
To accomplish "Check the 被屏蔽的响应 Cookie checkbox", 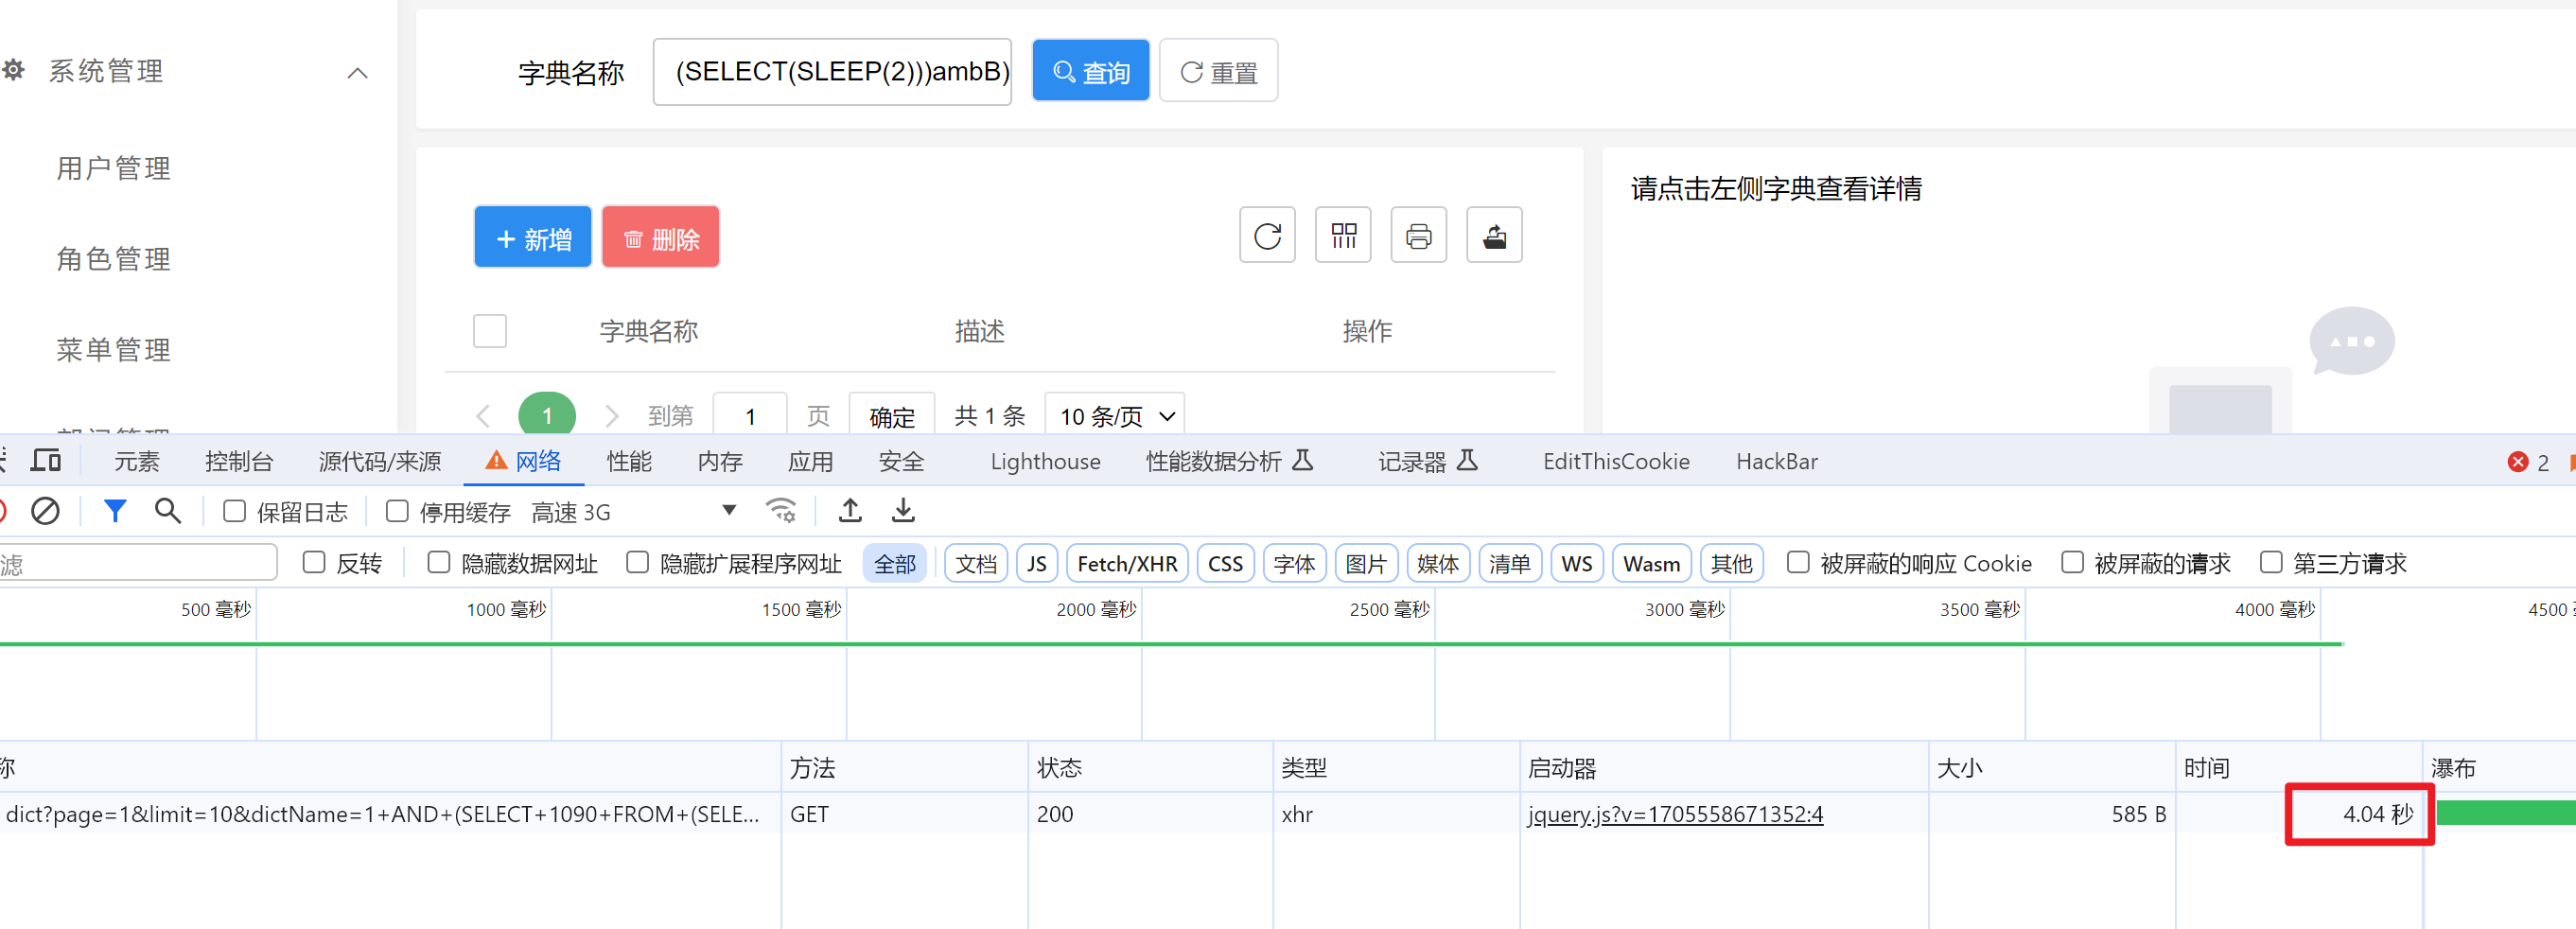I will [x=1798, y=562].
